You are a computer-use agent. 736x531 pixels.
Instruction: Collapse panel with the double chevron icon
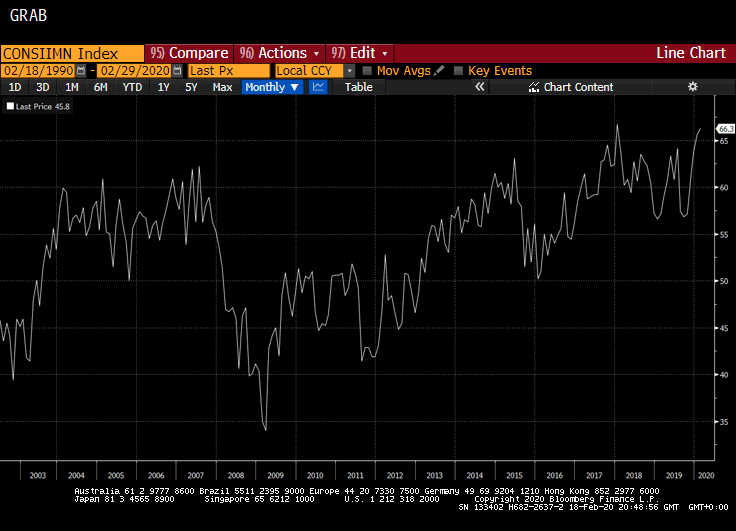[479, 87]
